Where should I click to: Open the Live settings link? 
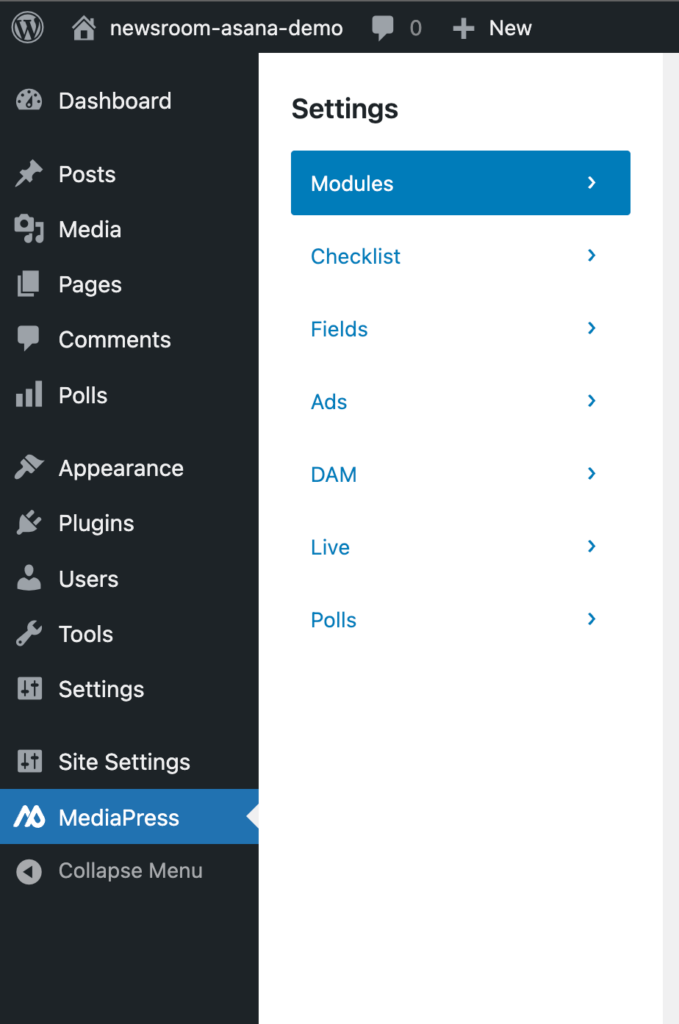point(330,547)
